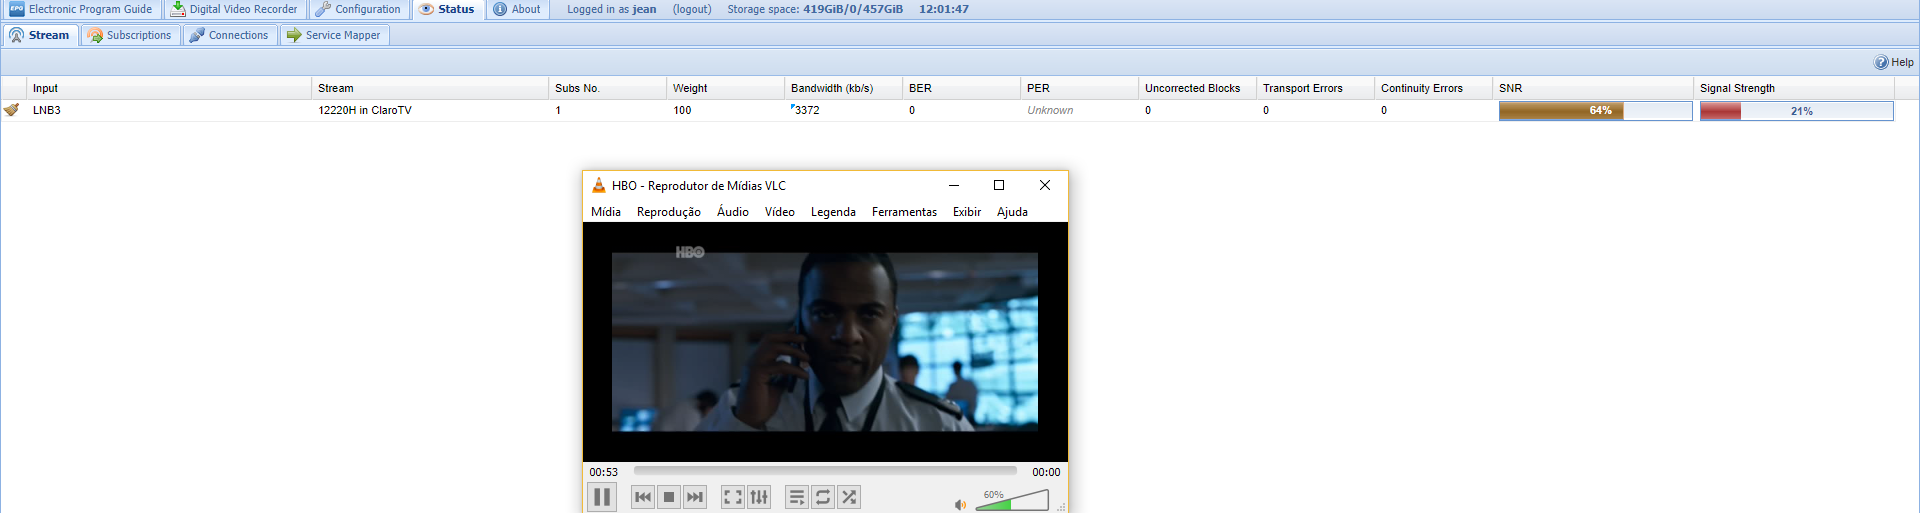Skip to previous media in VLC
Image resolution: width=1920 pixels, height=513 pixels.
point(643,497)
